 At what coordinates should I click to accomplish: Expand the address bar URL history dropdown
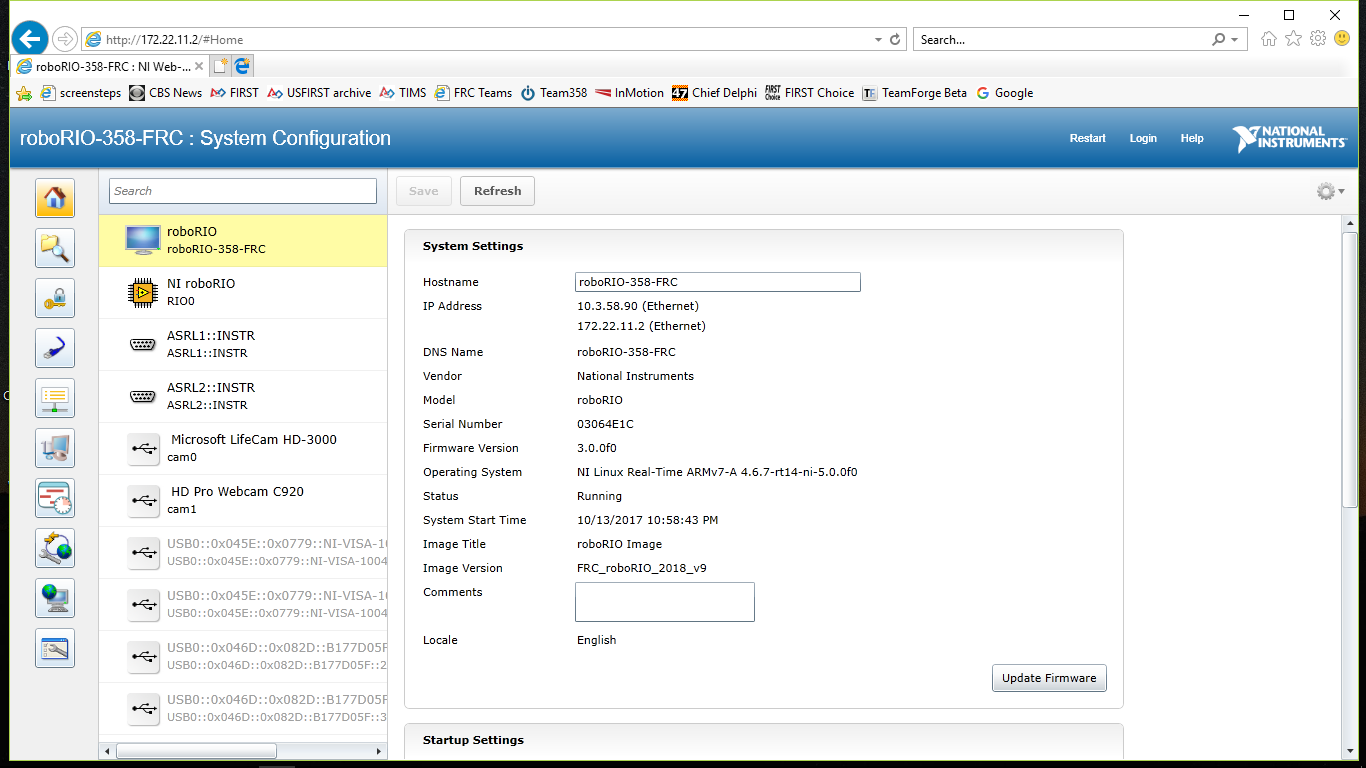click(x=878, y=40)
